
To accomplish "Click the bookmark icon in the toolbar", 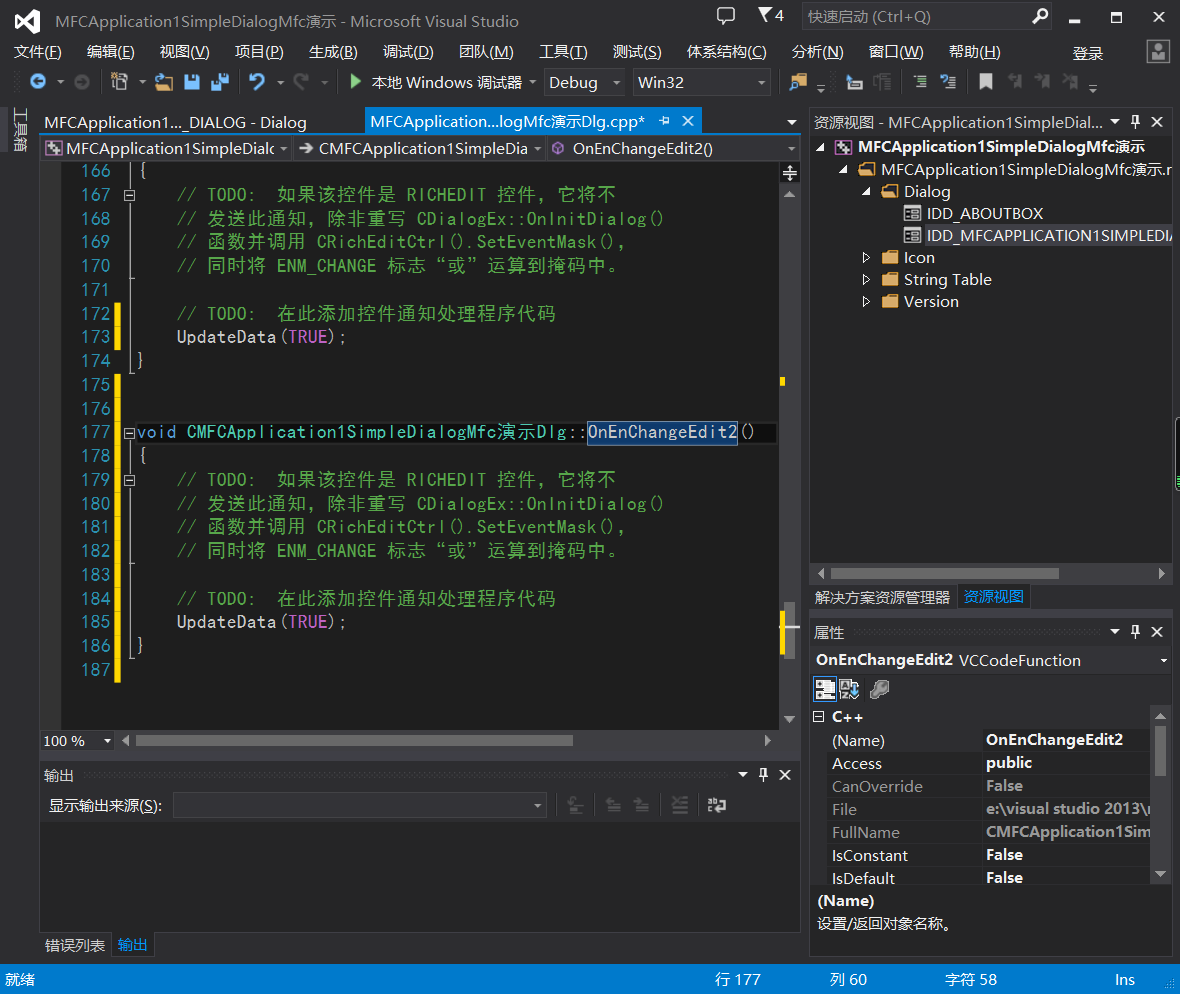I will (986, 82).
